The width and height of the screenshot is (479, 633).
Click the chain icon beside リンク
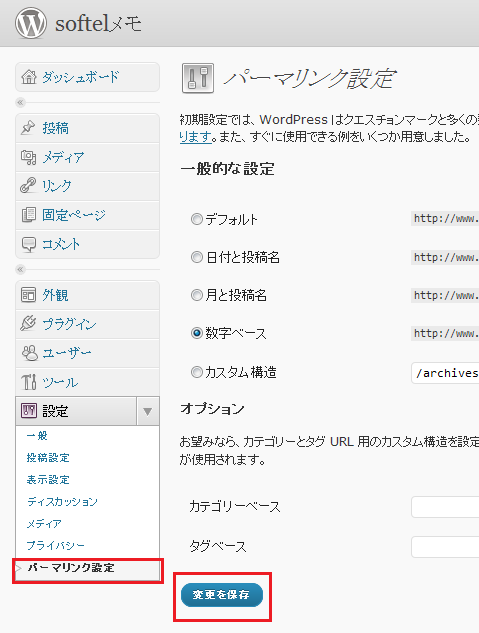tap(28, 185)
